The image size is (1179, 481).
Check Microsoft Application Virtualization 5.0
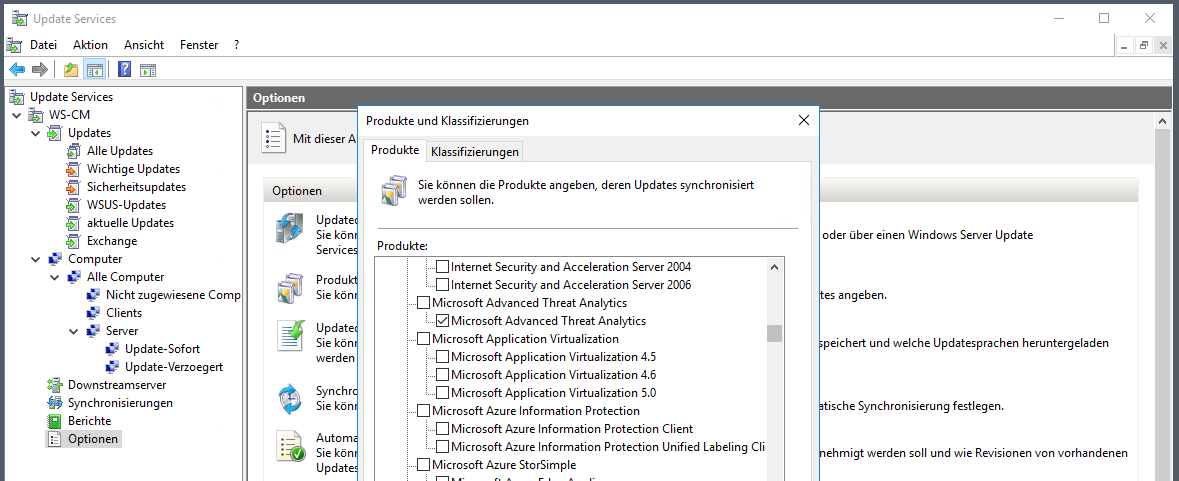(443, 393)
